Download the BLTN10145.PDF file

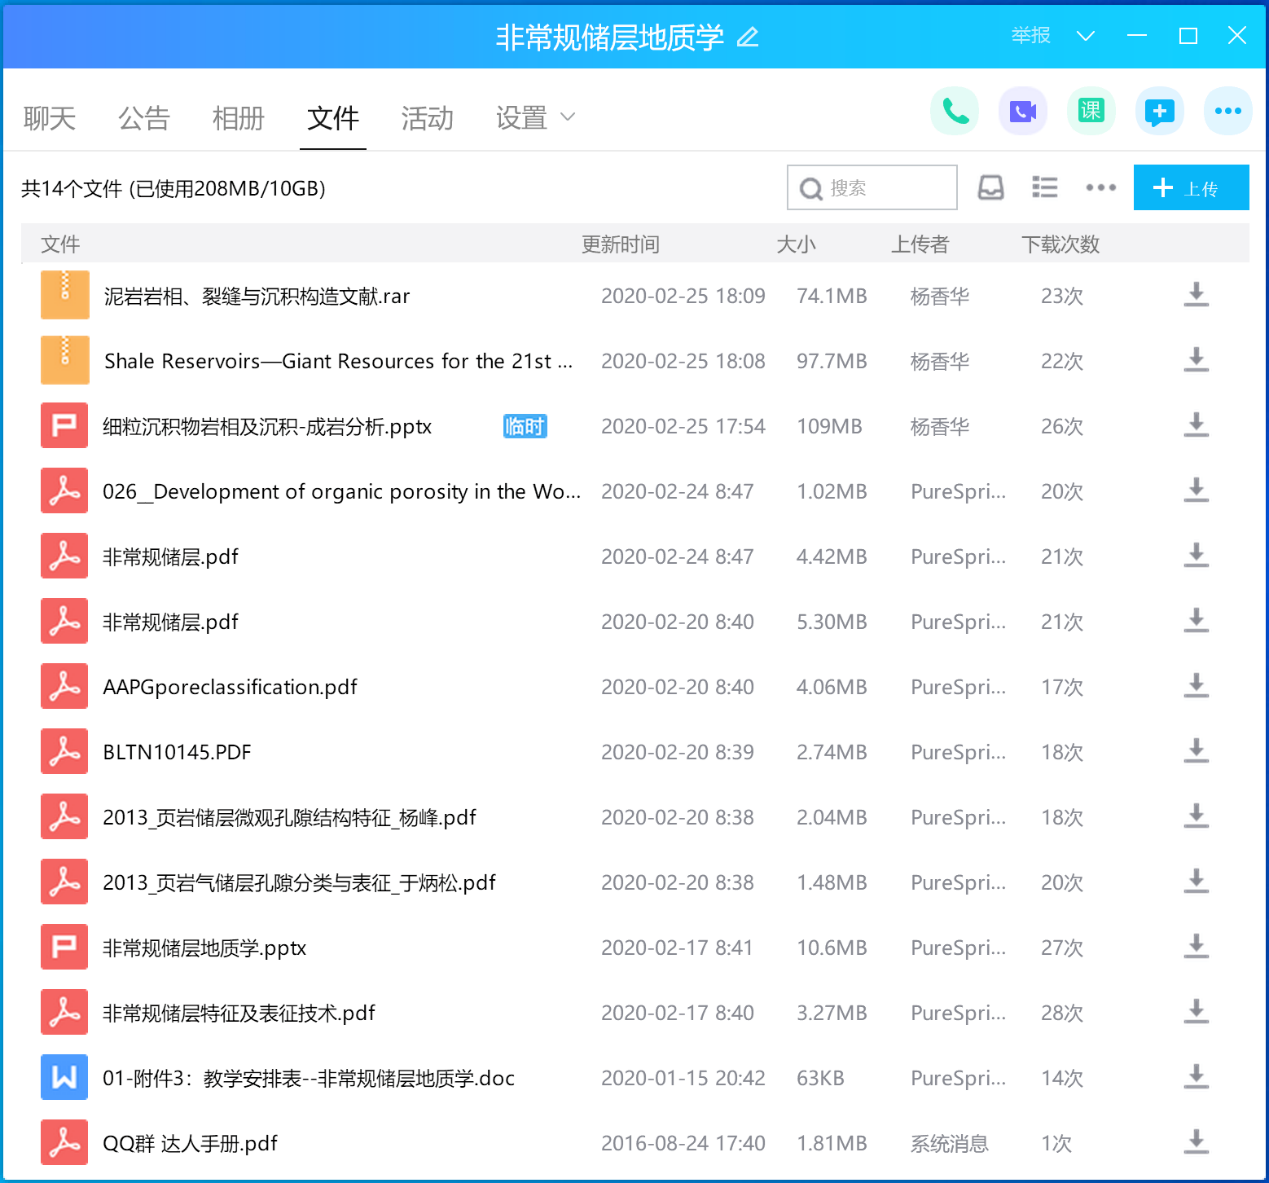point(1196,752)
